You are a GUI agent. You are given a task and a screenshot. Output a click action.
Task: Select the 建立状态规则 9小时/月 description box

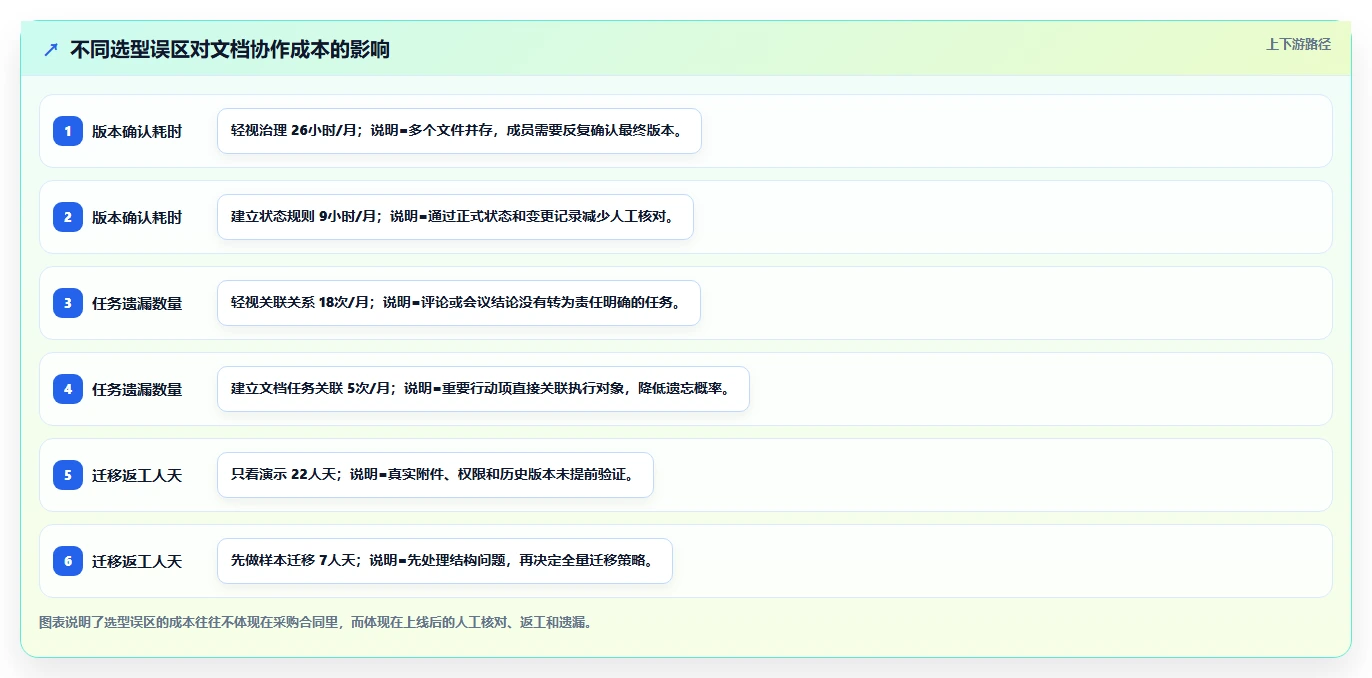pos(455,217)
